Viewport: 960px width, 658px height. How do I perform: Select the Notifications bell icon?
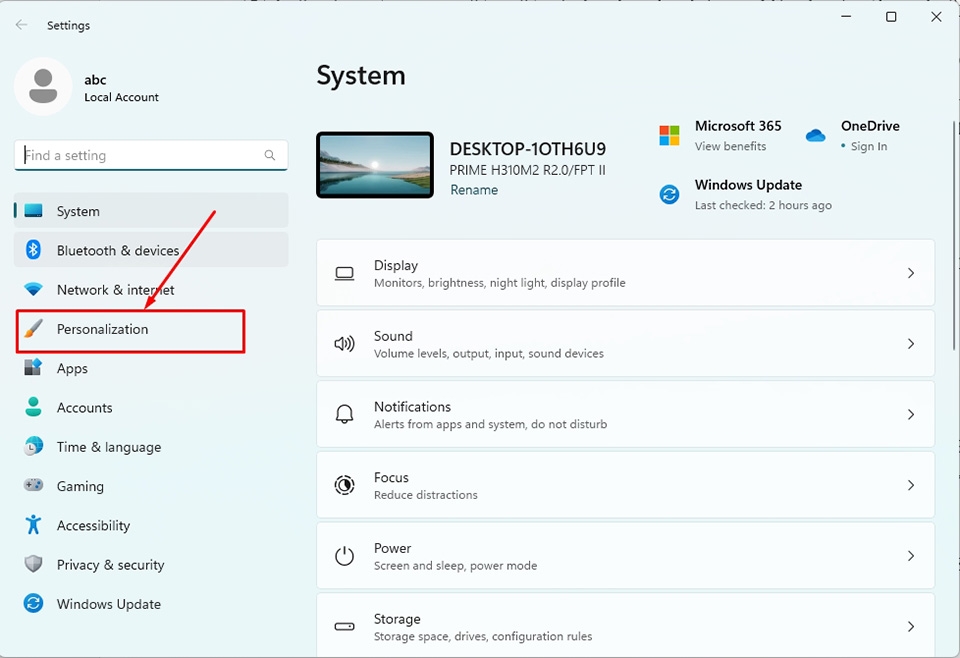(x=344, y=414)
